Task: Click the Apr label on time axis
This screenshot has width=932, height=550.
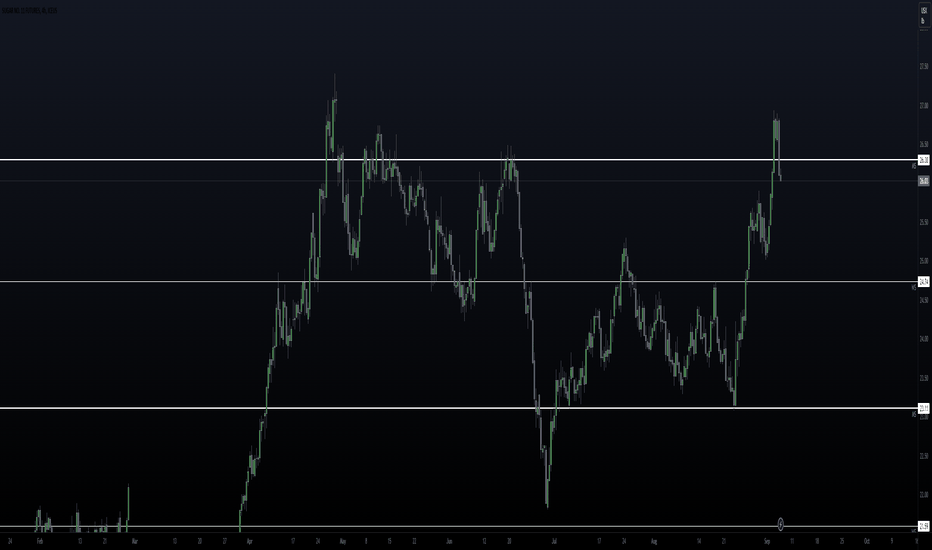Action: pos(249,542)
